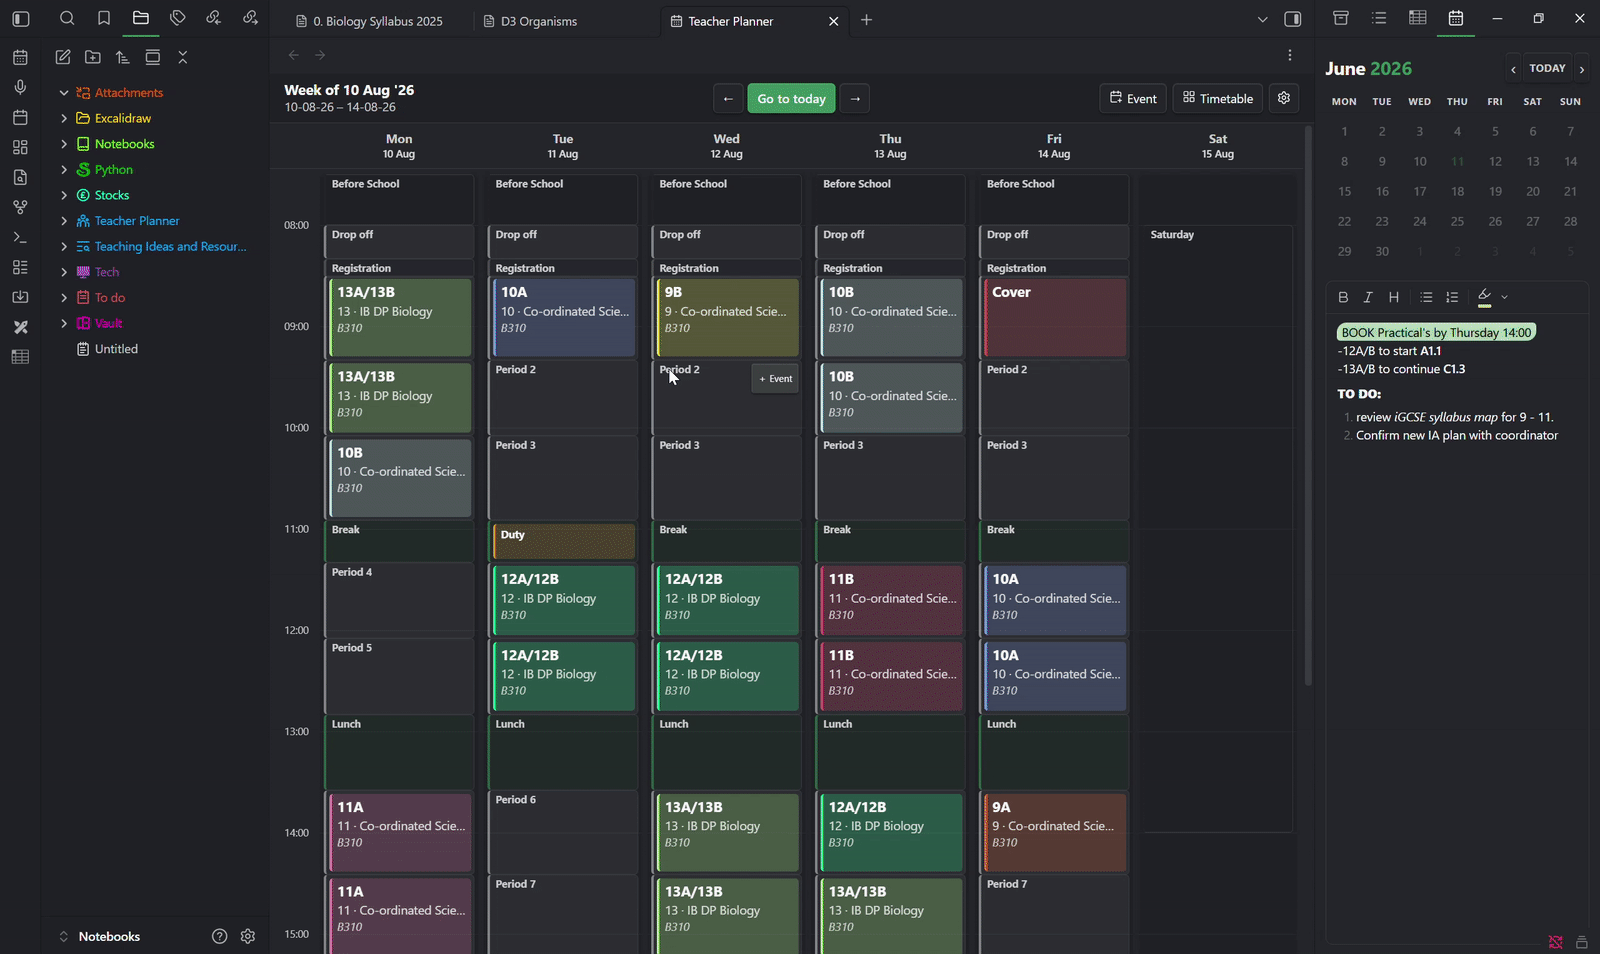The image size is (1600, 954).
Task: Toggle italic formatting in note toolbar
Action: click(x=1368, y=297)
